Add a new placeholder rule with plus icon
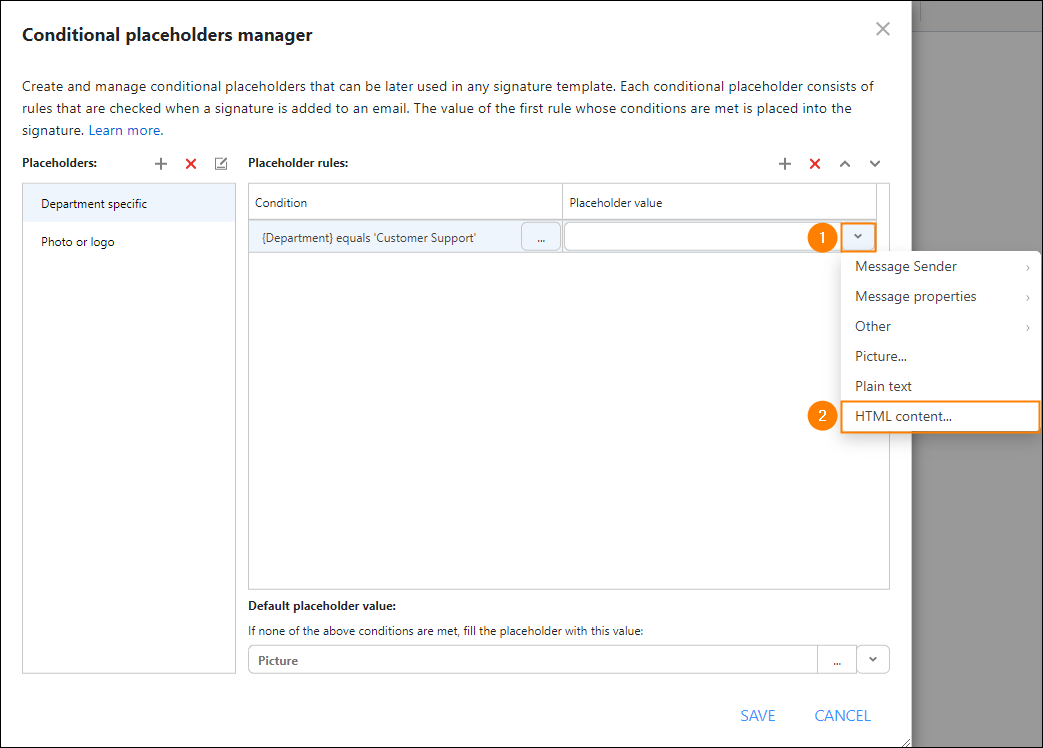Viewport: 1043px width, 748px height. click(785, 163)
